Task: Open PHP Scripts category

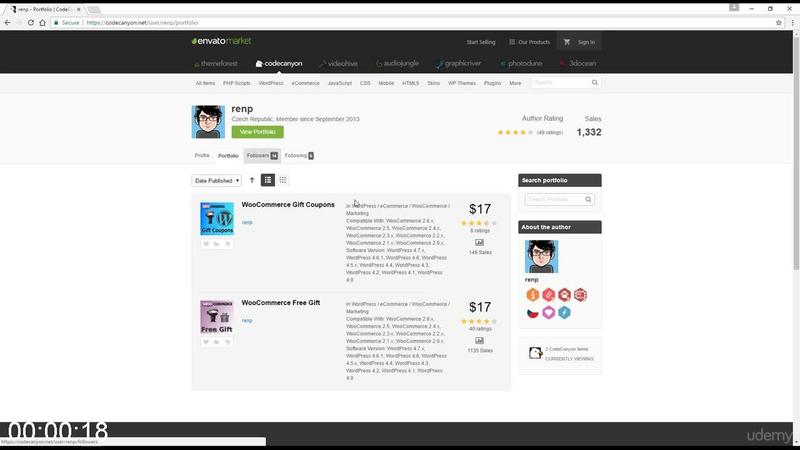Action: point(237,83)
